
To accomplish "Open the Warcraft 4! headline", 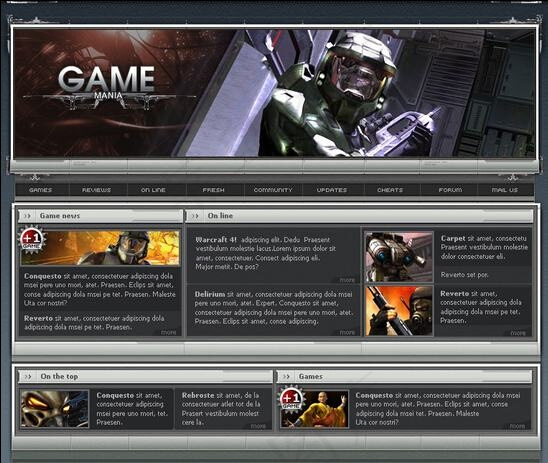I will click(216, 240).
